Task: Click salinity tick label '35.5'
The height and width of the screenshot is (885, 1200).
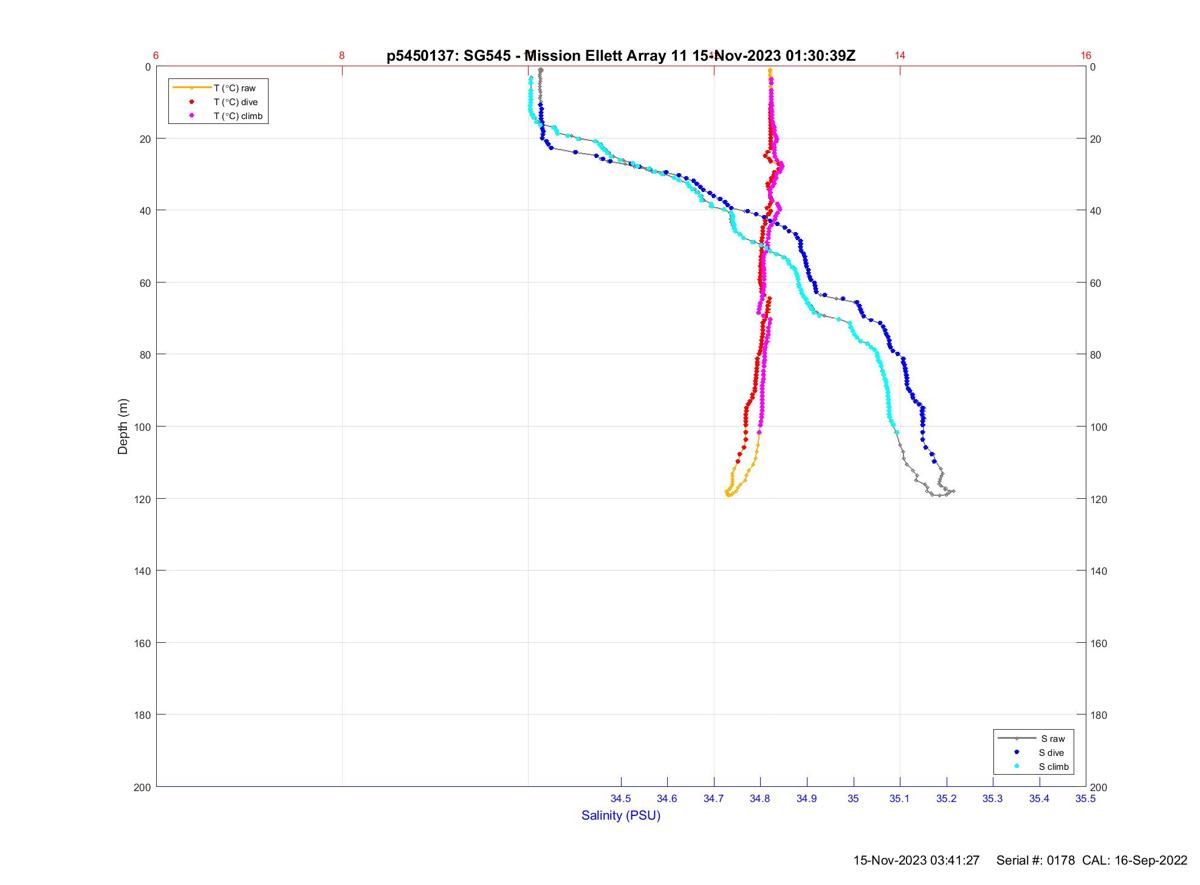Action: (x=1085, y=798)
